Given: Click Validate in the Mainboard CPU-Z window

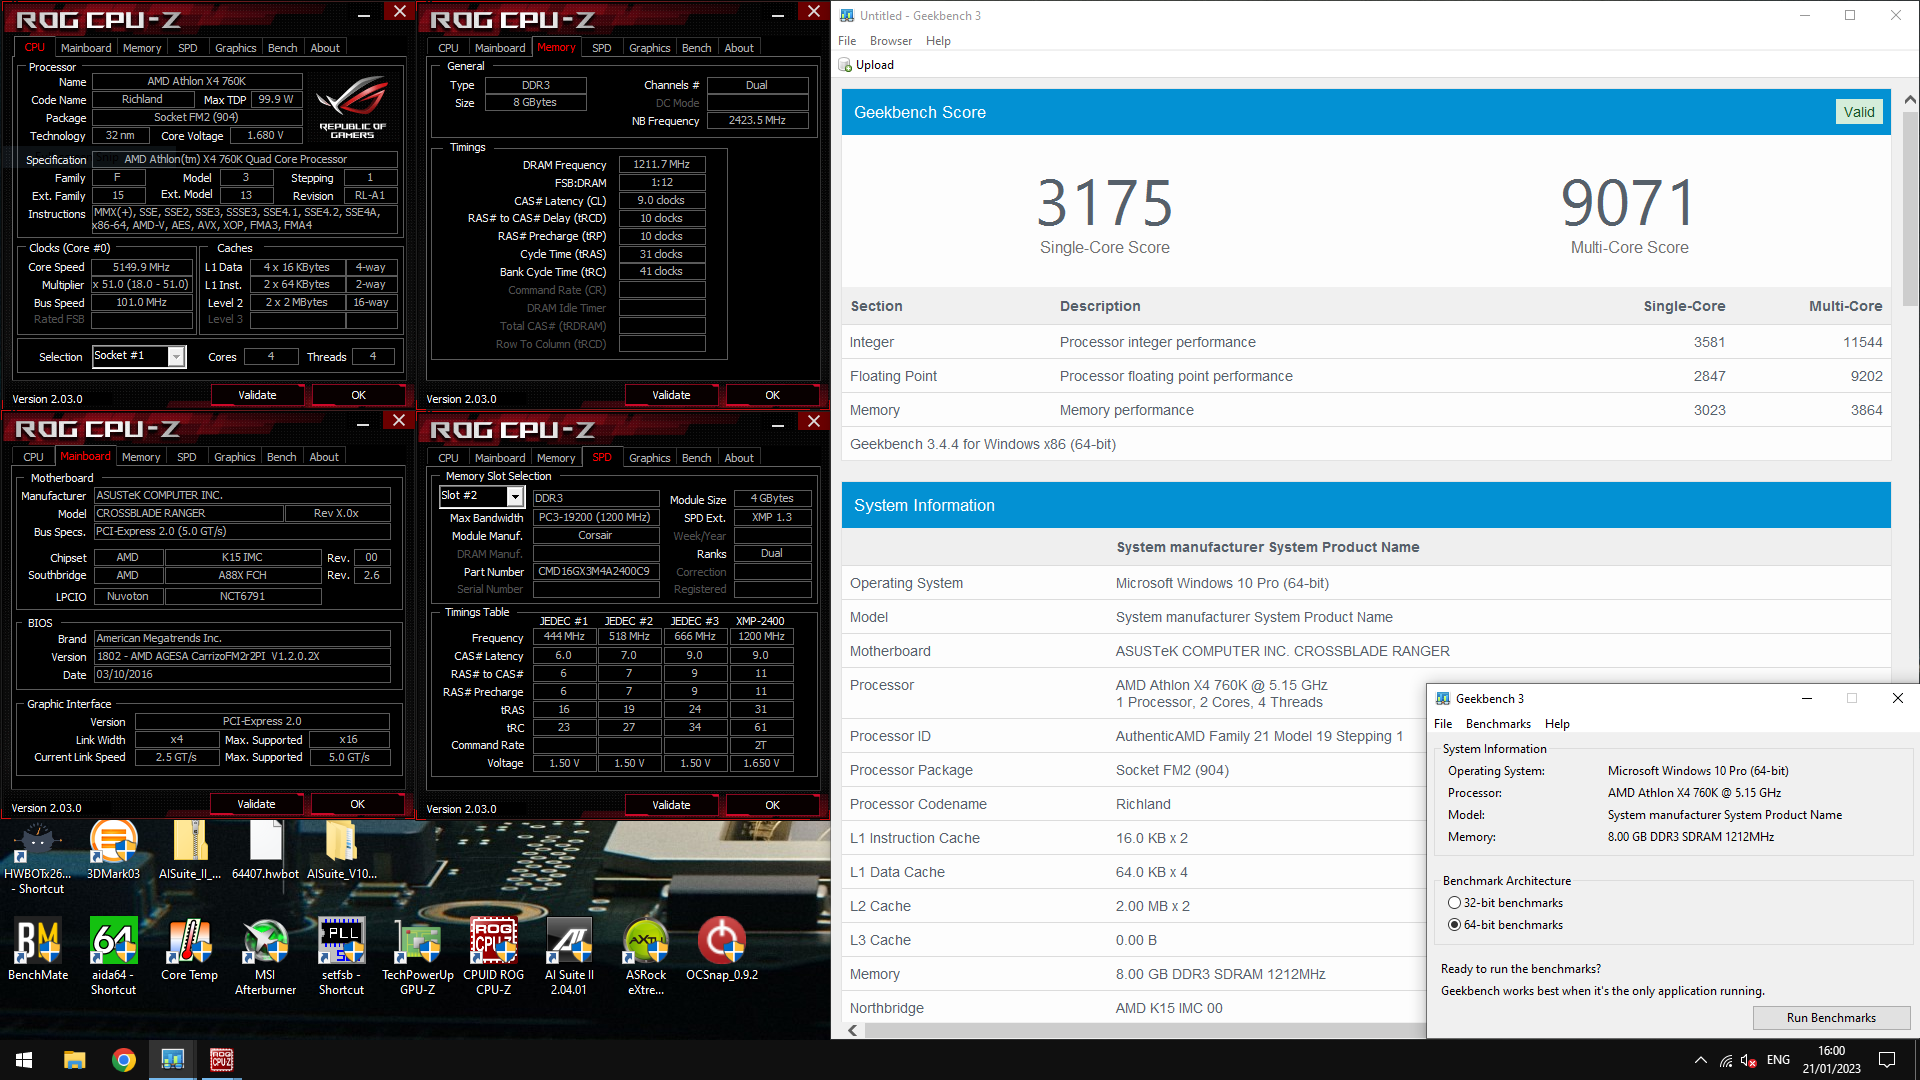Looking at the screenshot, I should click(x=256, y=805).
